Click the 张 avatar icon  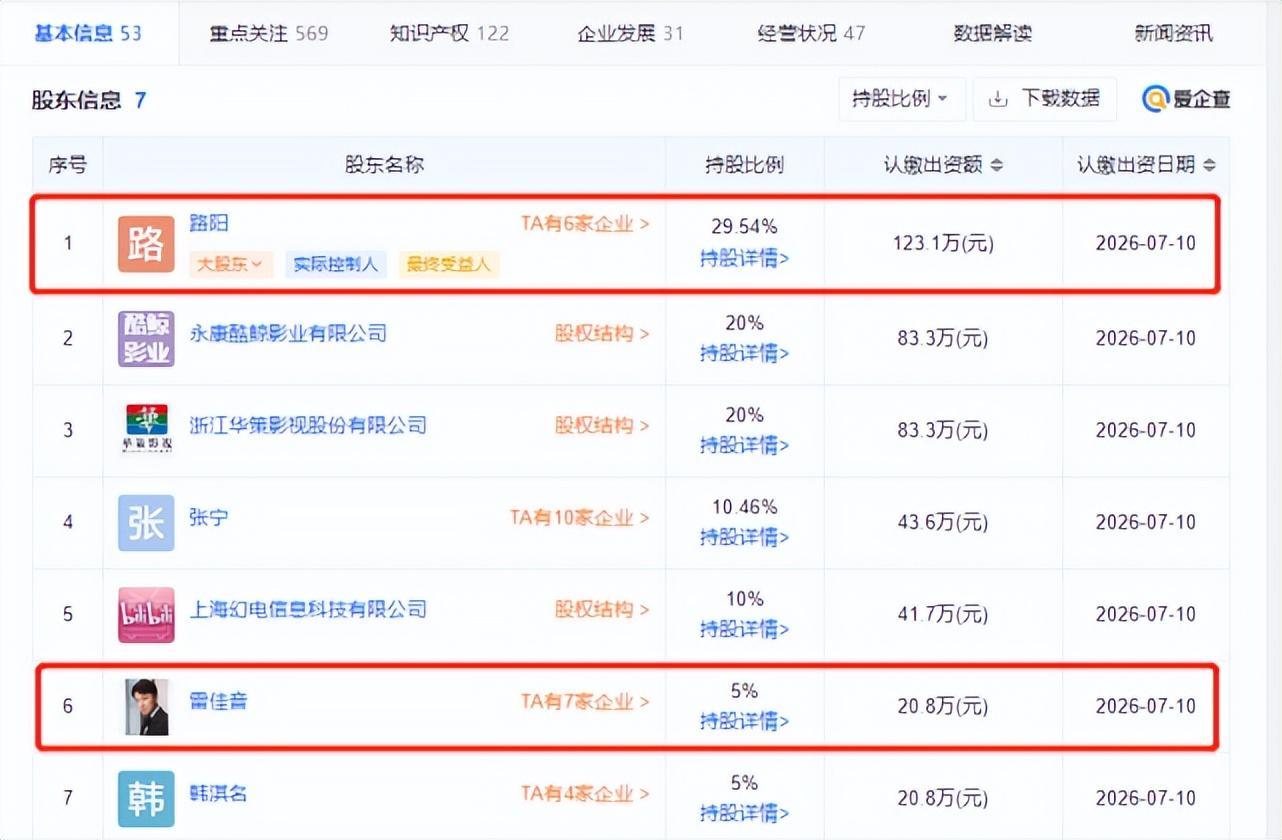(146, 522)
